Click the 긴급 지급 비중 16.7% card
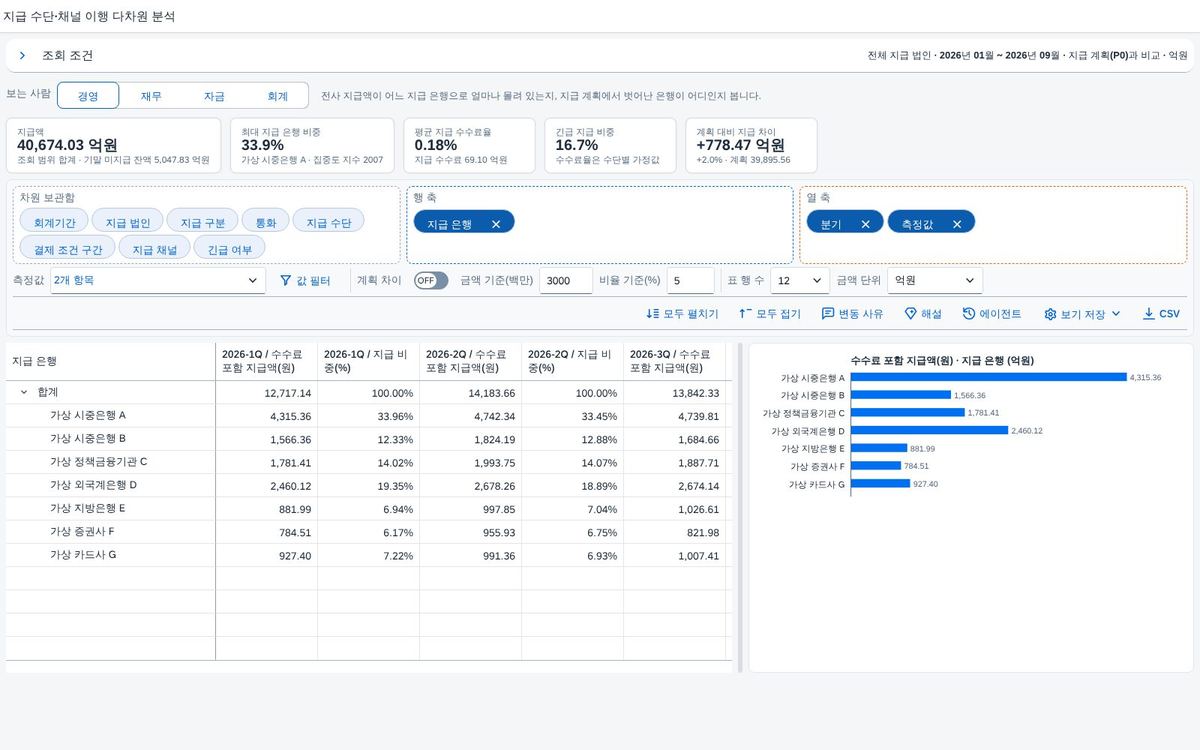The height and width of the screenshot is (750, 1200). click(x=612, y=145)
